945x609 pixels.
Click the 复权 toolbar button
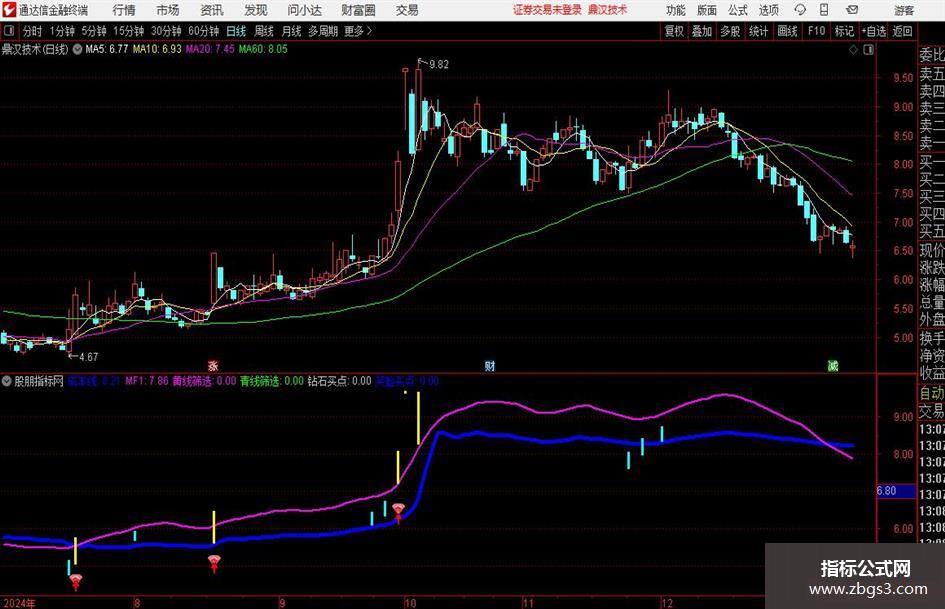click(x=674, y=31)
